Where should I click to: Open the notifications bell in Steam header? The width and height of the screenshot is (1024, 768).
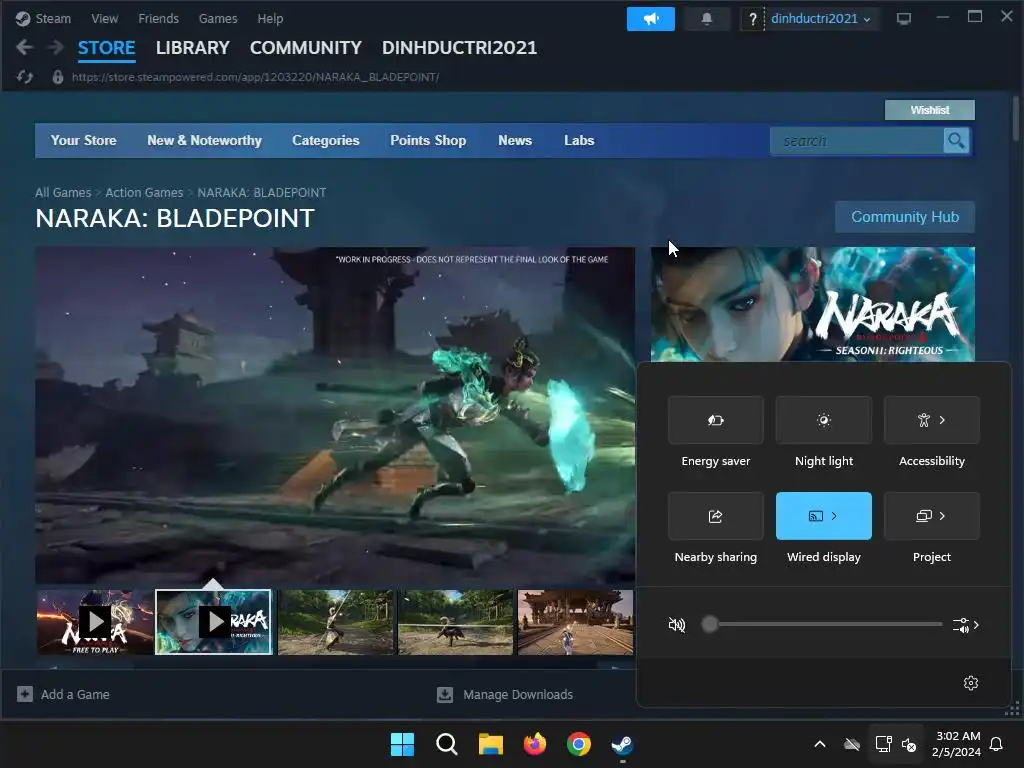707,19
